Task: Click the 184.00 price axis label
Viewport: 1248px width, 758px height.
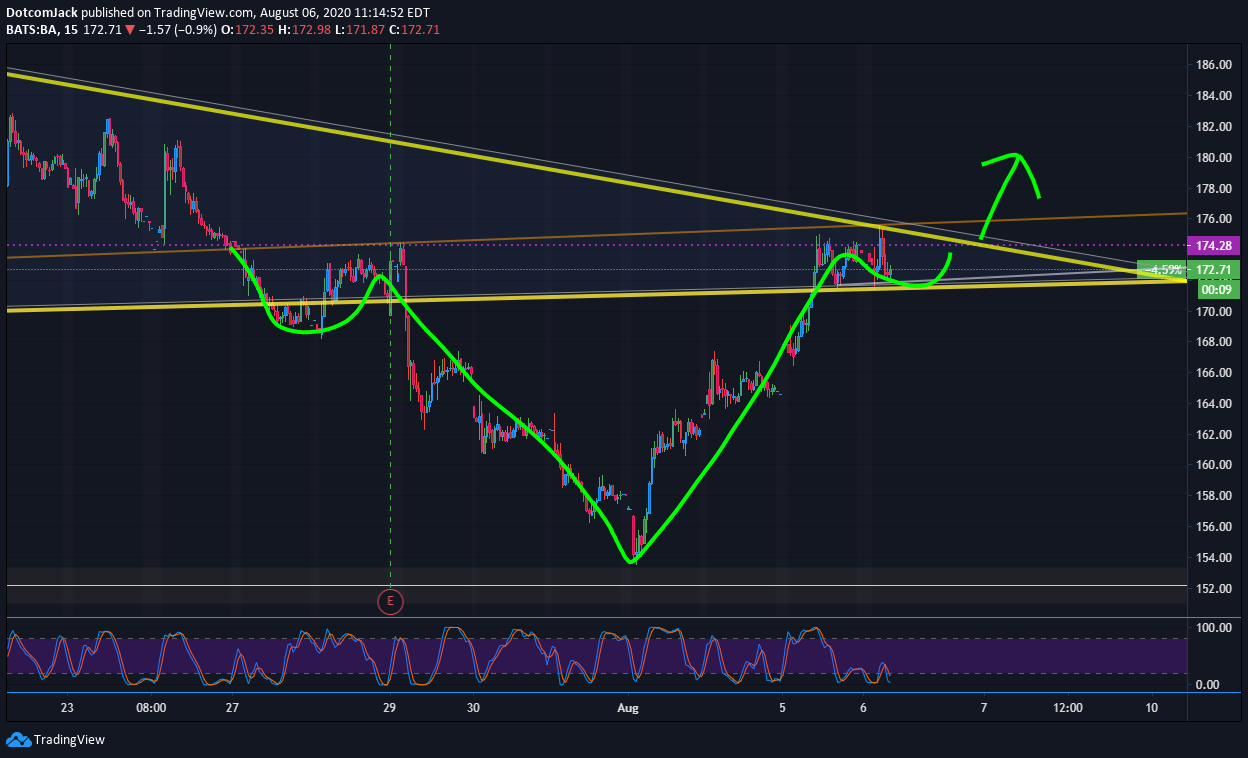Action: coord(1213,96)
